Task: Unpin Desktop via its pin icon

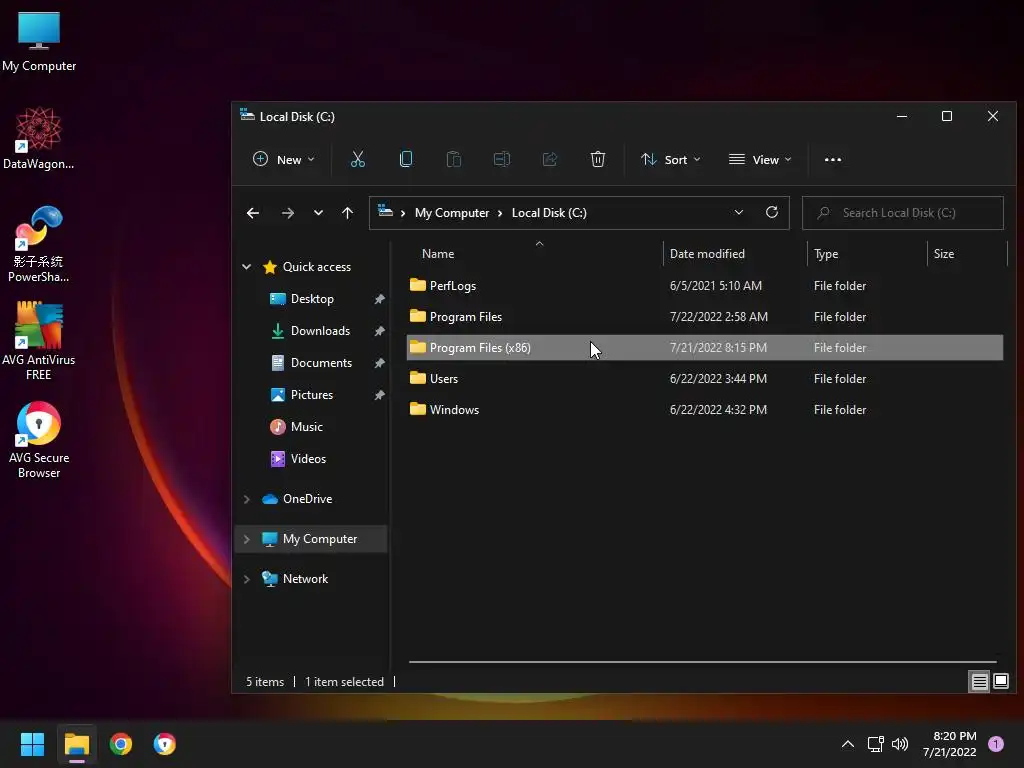Action: click(x=379, y=298)
